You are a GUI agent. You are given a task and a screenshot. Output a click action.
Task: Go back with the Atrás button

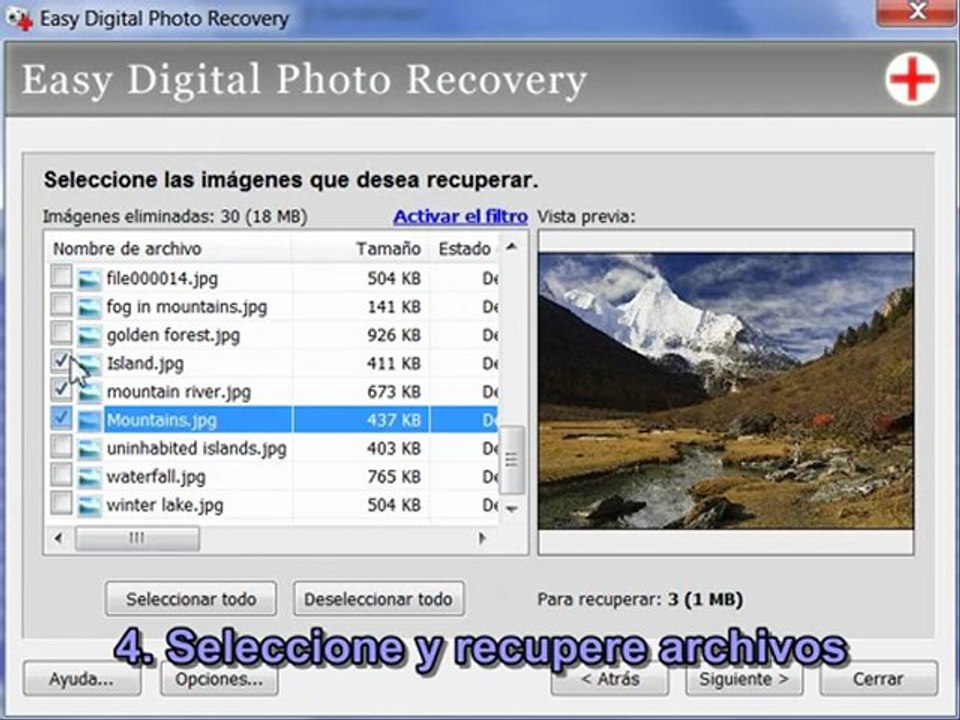click(x=610, y=678)
